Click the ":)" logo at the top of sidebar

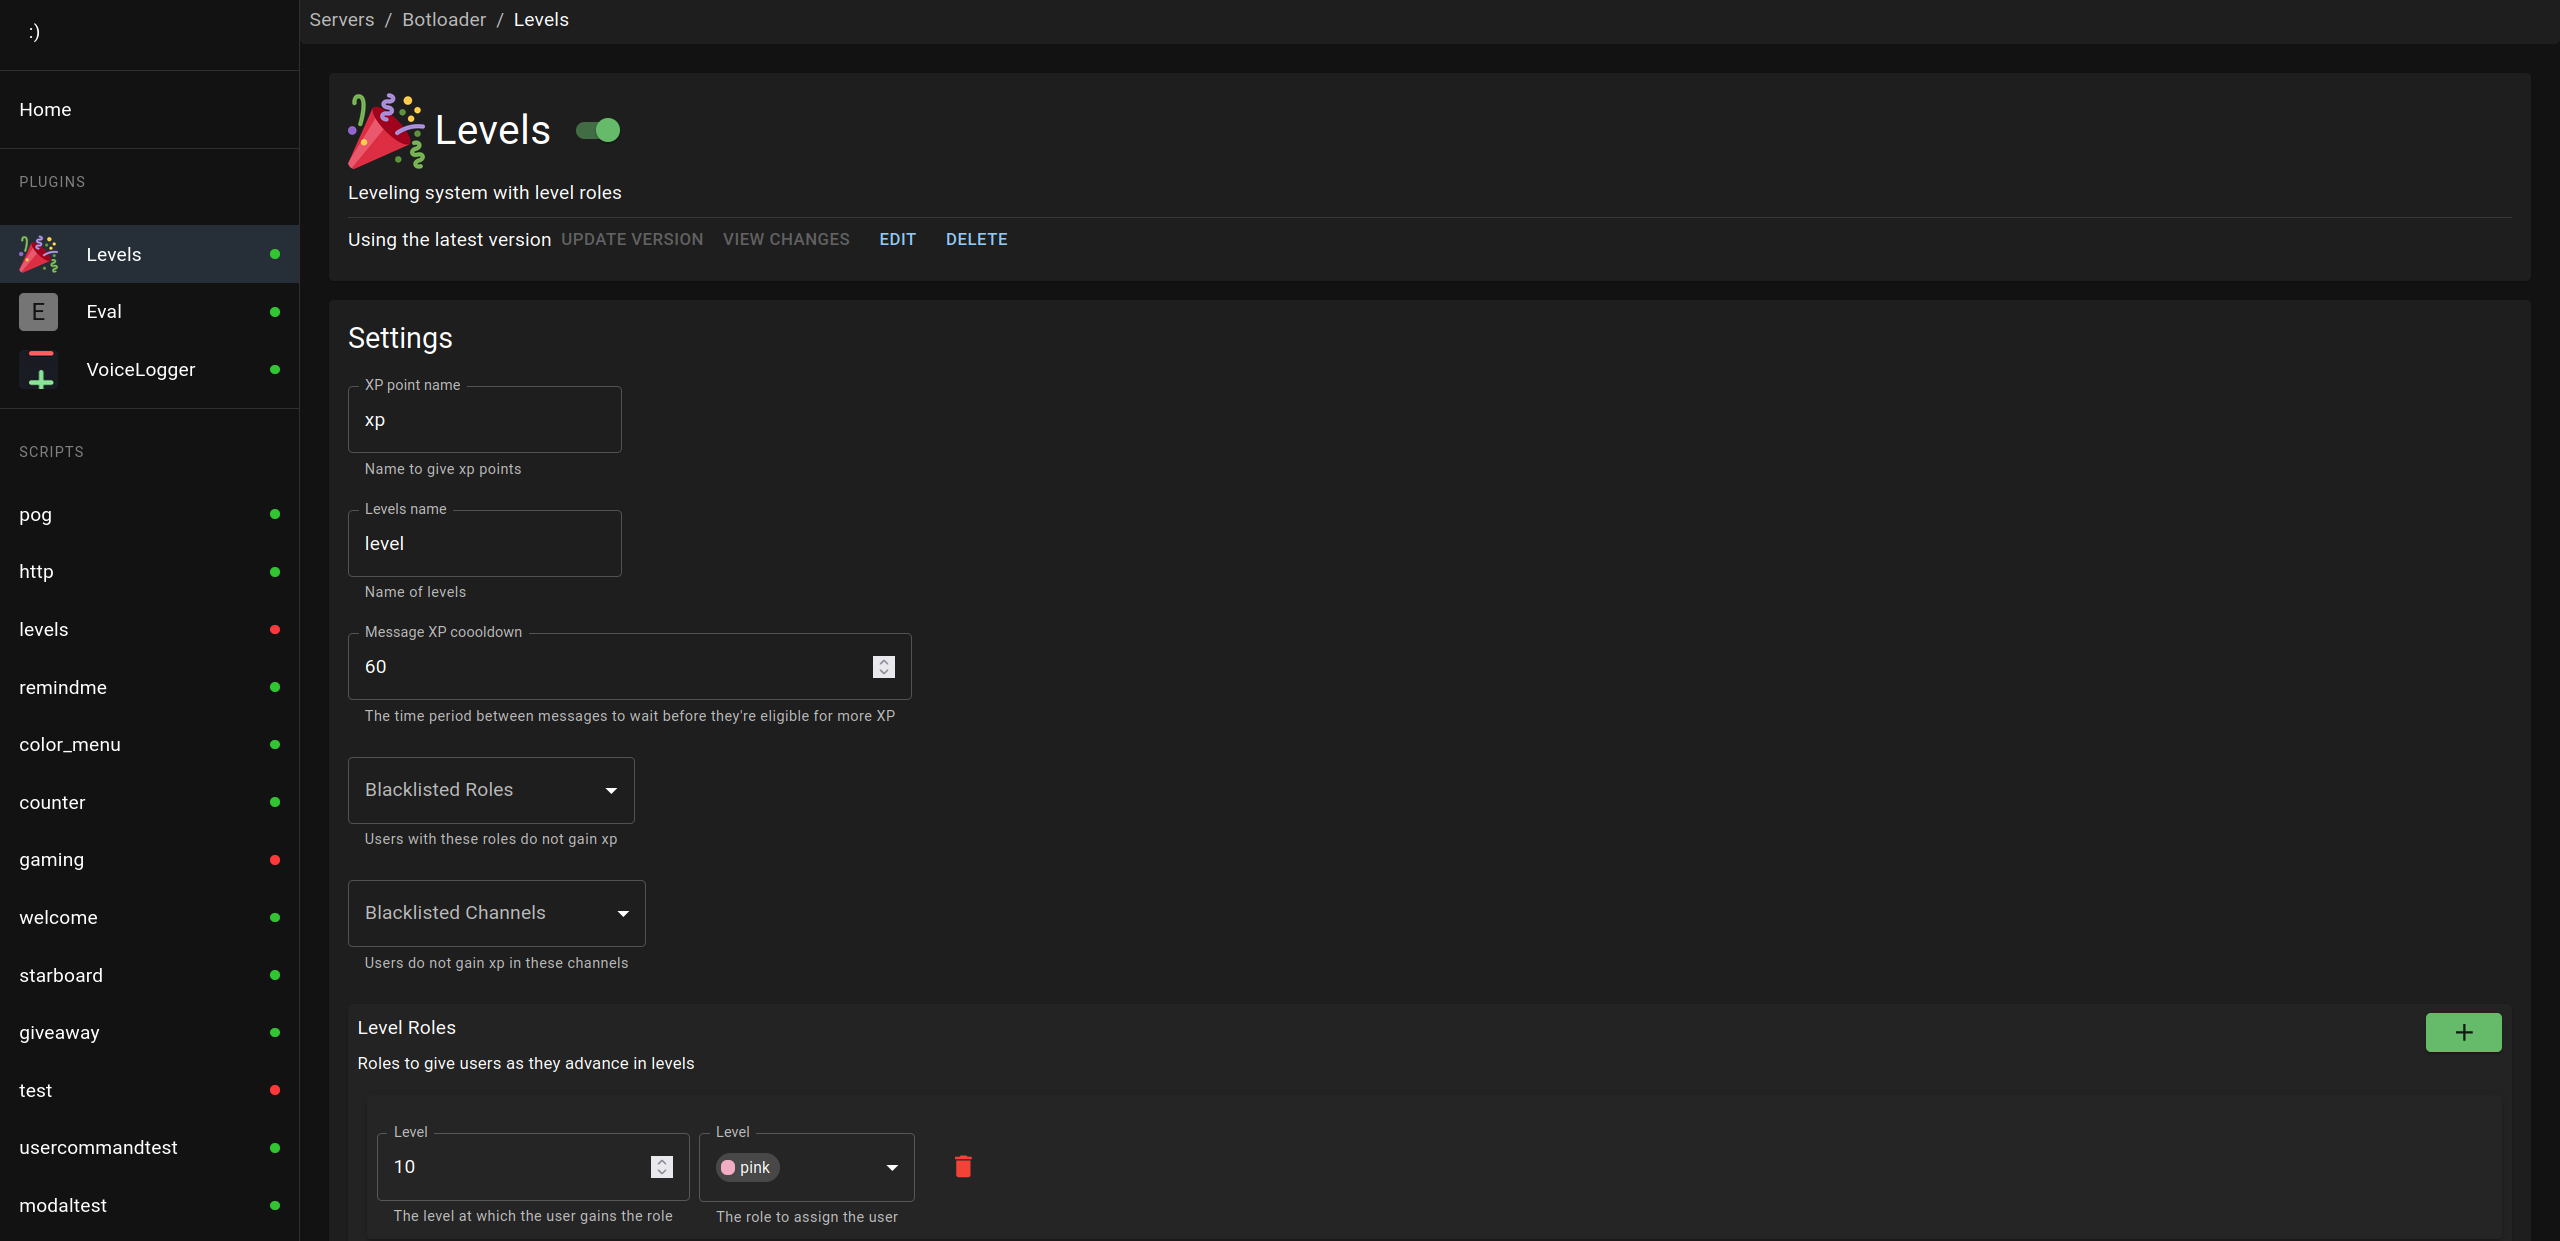pos(35,31)
